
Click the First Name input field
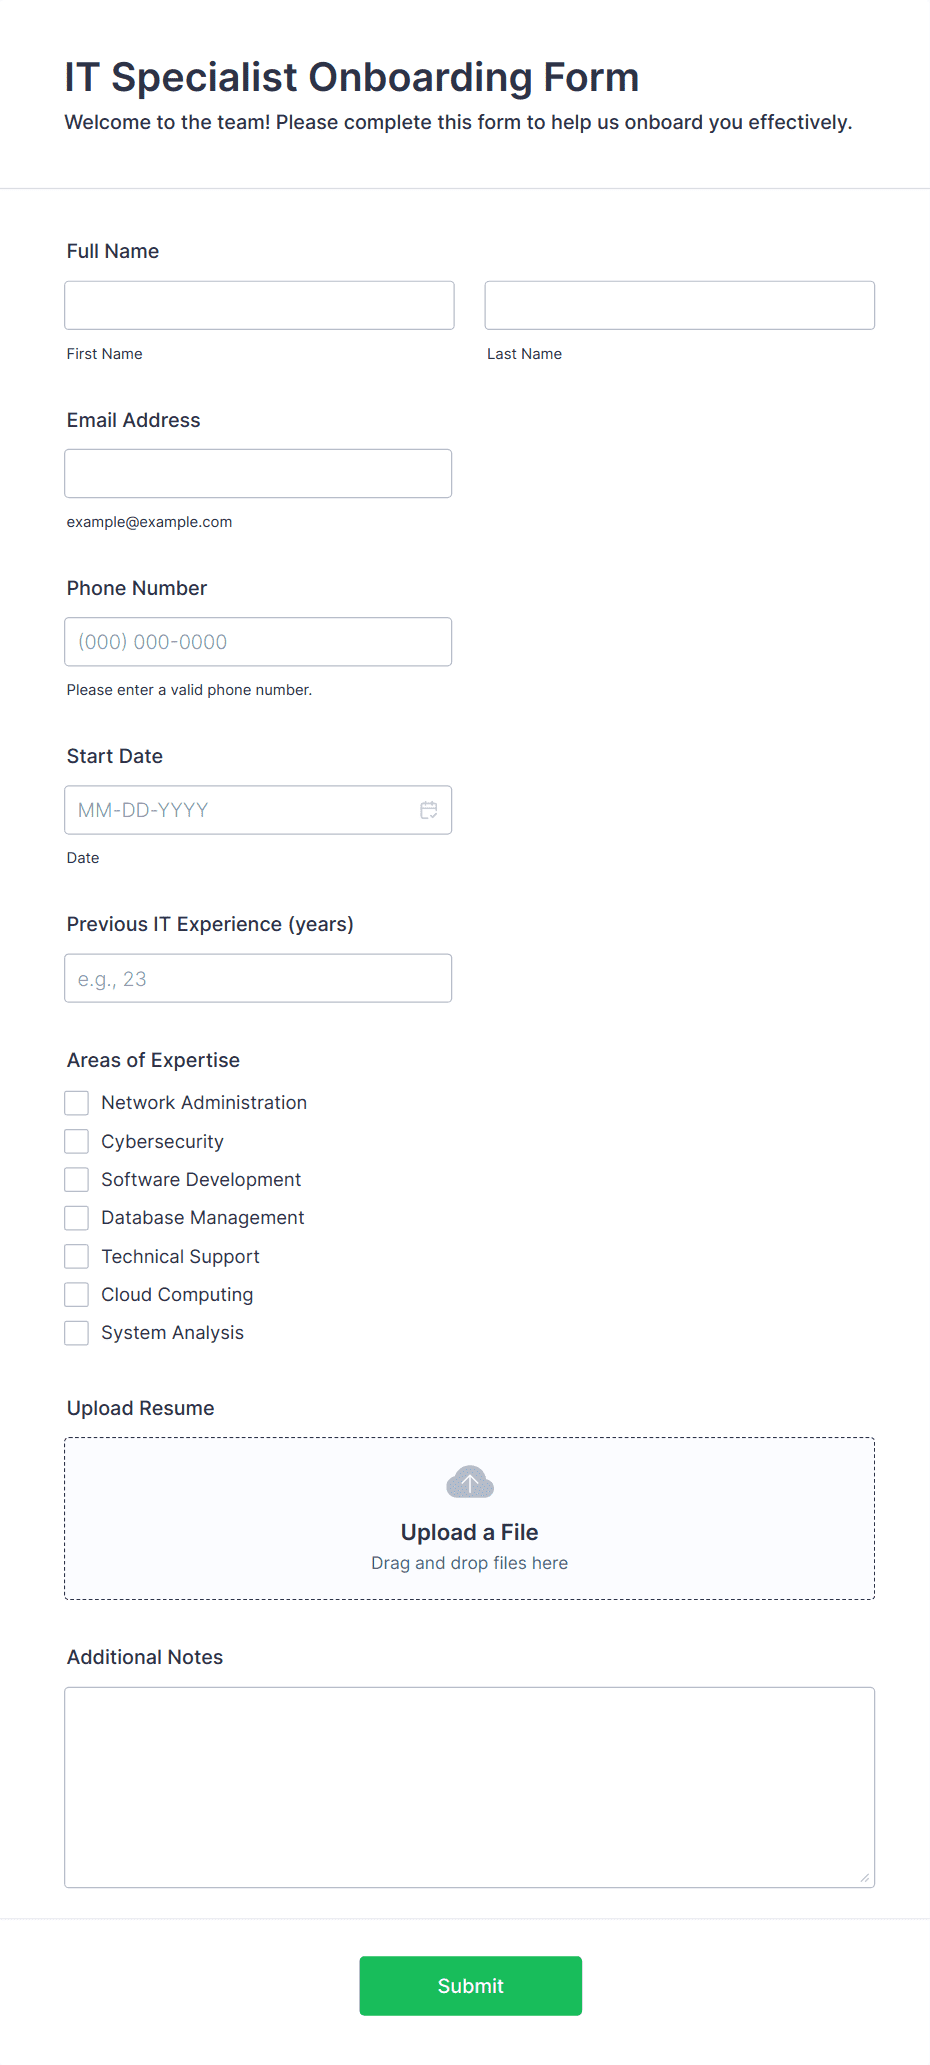[x=259, y=305]
